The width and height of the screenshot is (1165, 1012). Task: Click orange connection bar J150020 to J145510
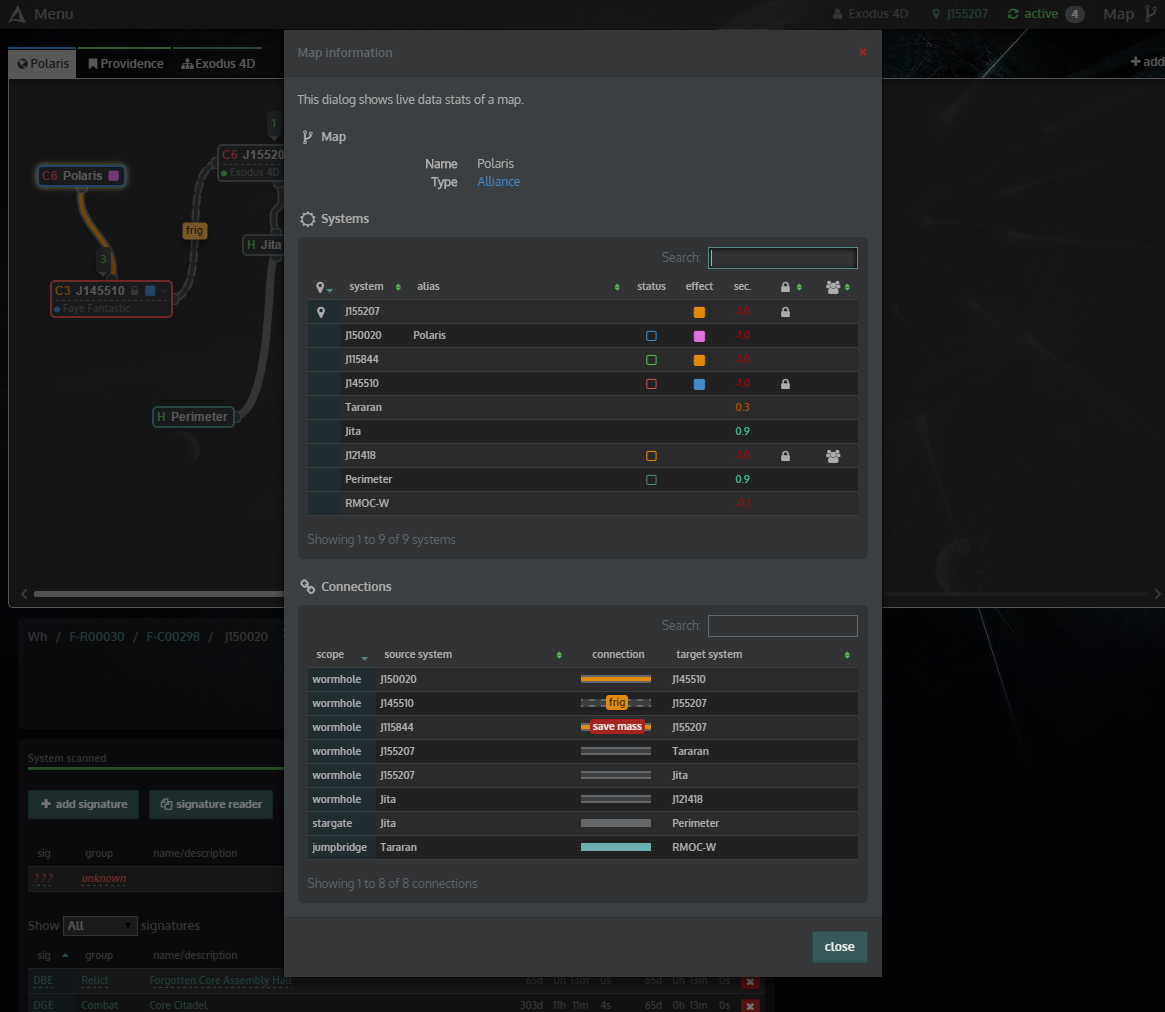tap(616, 679)
